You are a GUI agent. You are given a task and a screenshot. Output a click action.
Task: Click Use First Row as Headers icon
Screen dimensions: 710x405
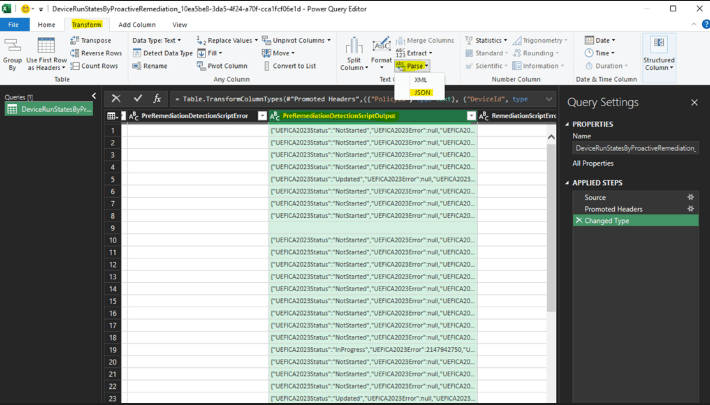point(47,54)
